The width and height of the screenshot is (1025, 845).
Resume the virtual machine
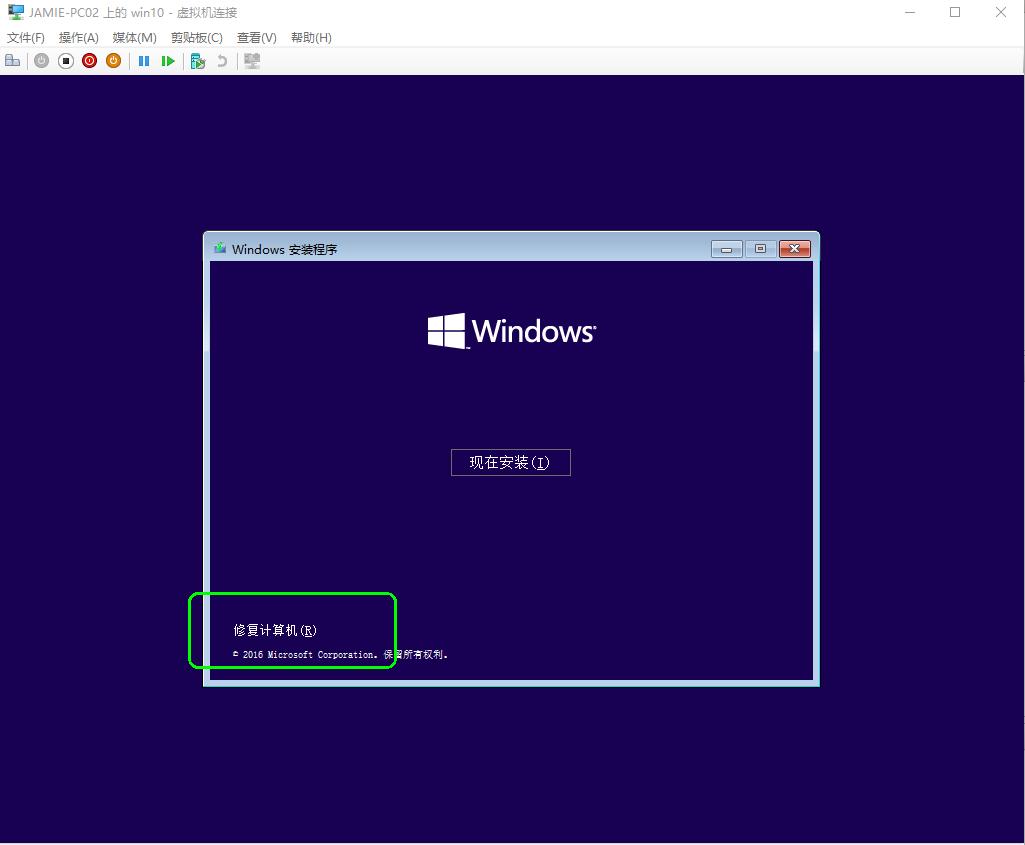[168, 60]
